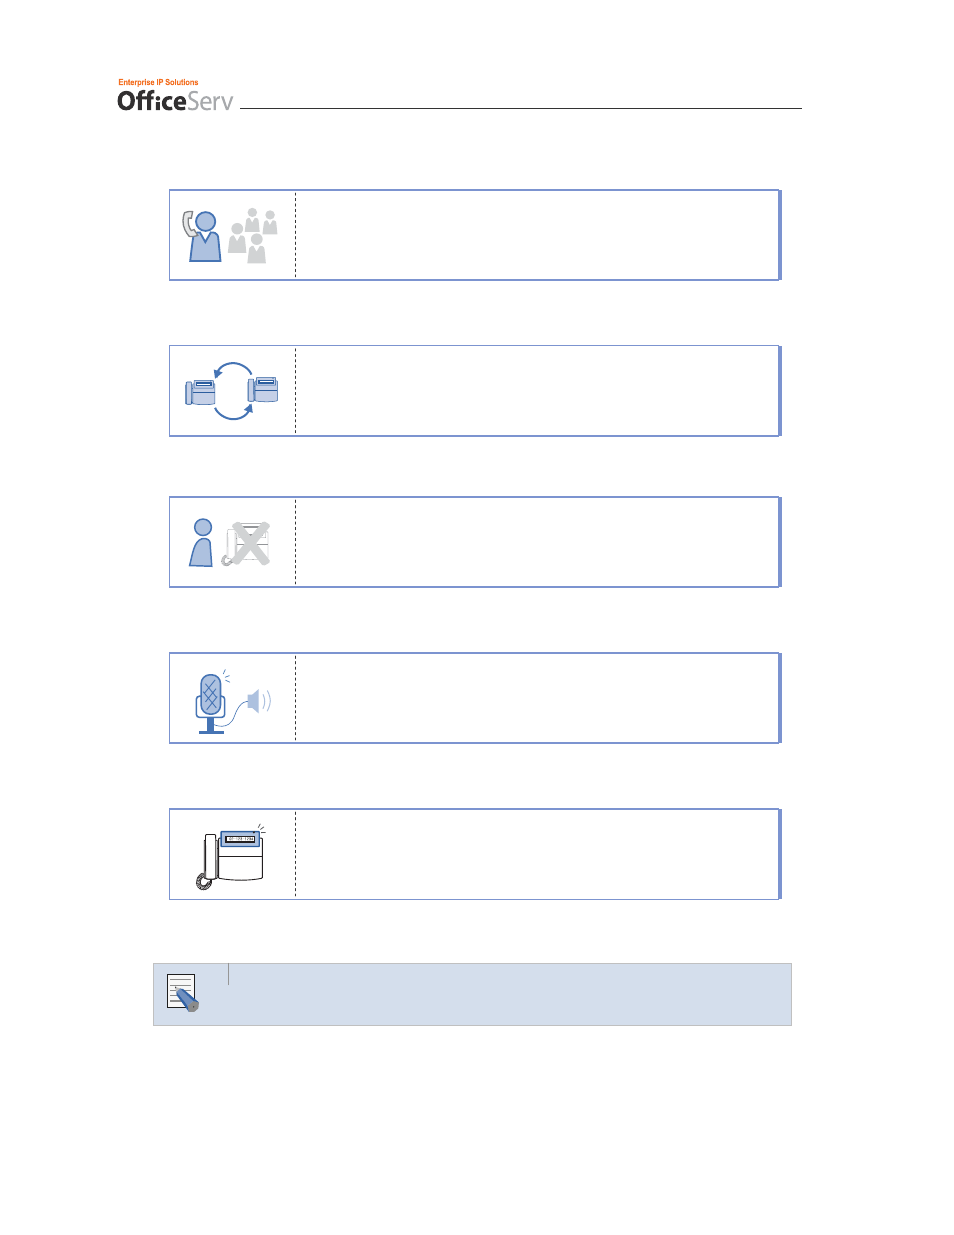Click the circular arrows between the two phones
This screenshot has height=1235, width=954.
[233, 391]
